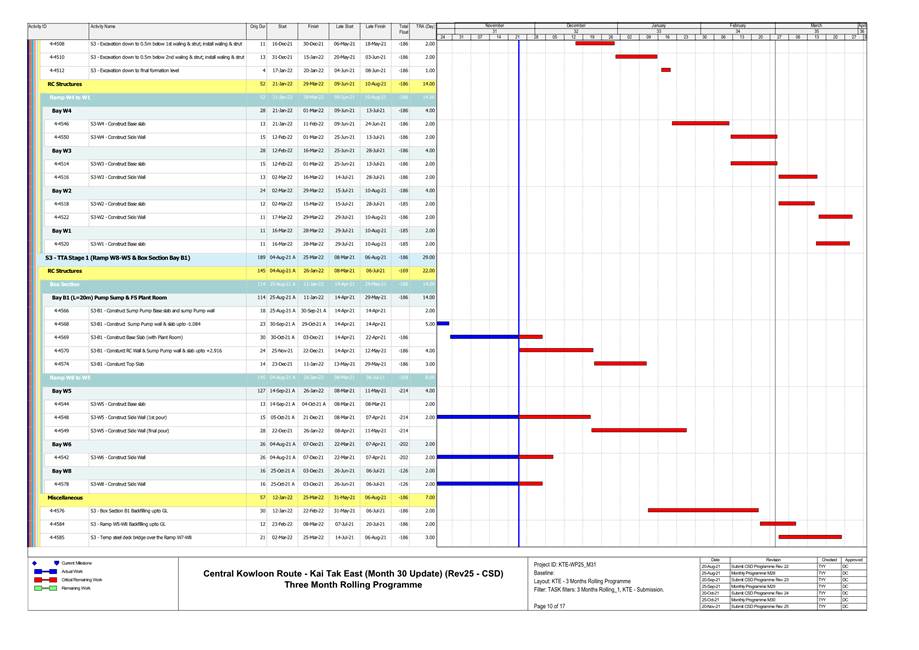Click blue actual bar for activity 4-4548
The height and width of the screenshot is (650, 919).
click(x=478, y=417)
